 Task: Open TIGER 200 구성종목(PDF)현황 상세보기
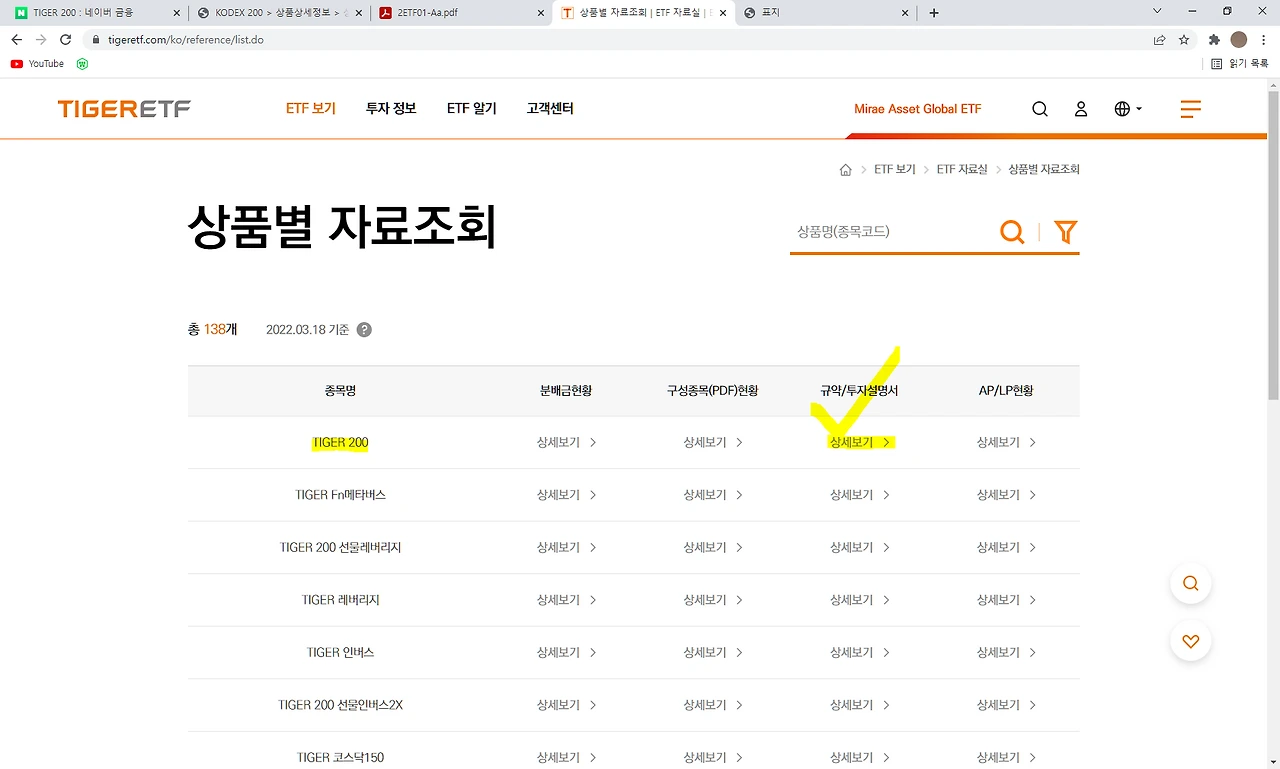tap(713, 442)
